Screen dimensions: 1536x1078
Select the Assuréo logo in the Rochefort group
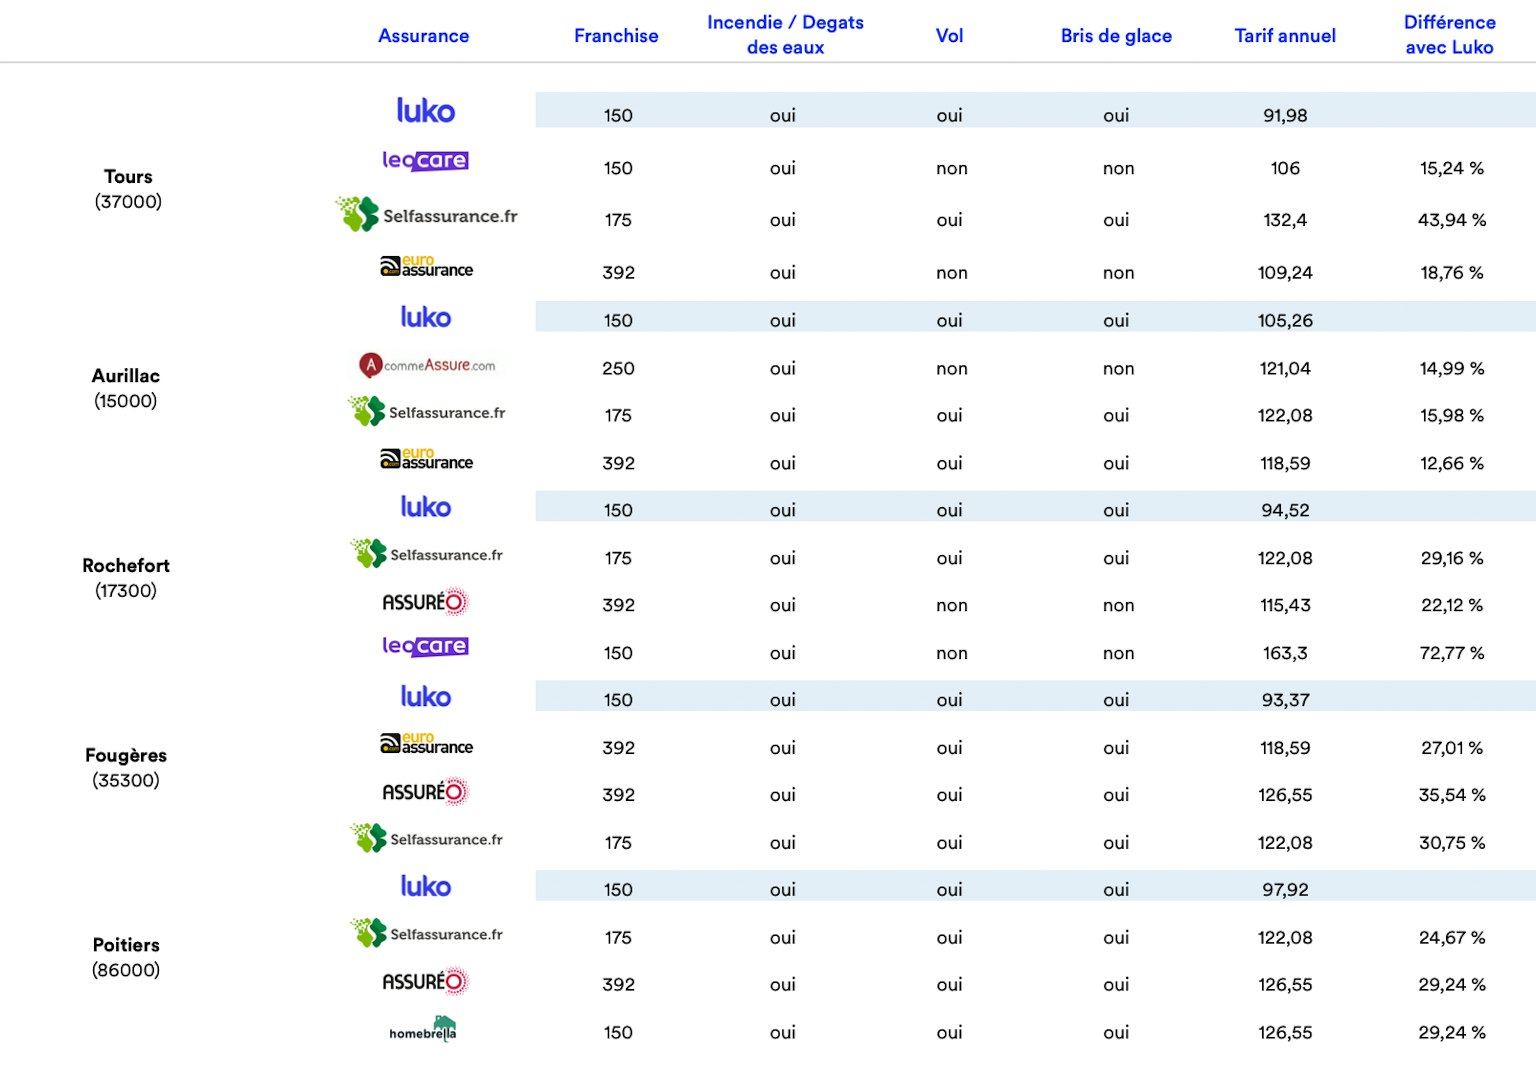click(425, 602)
